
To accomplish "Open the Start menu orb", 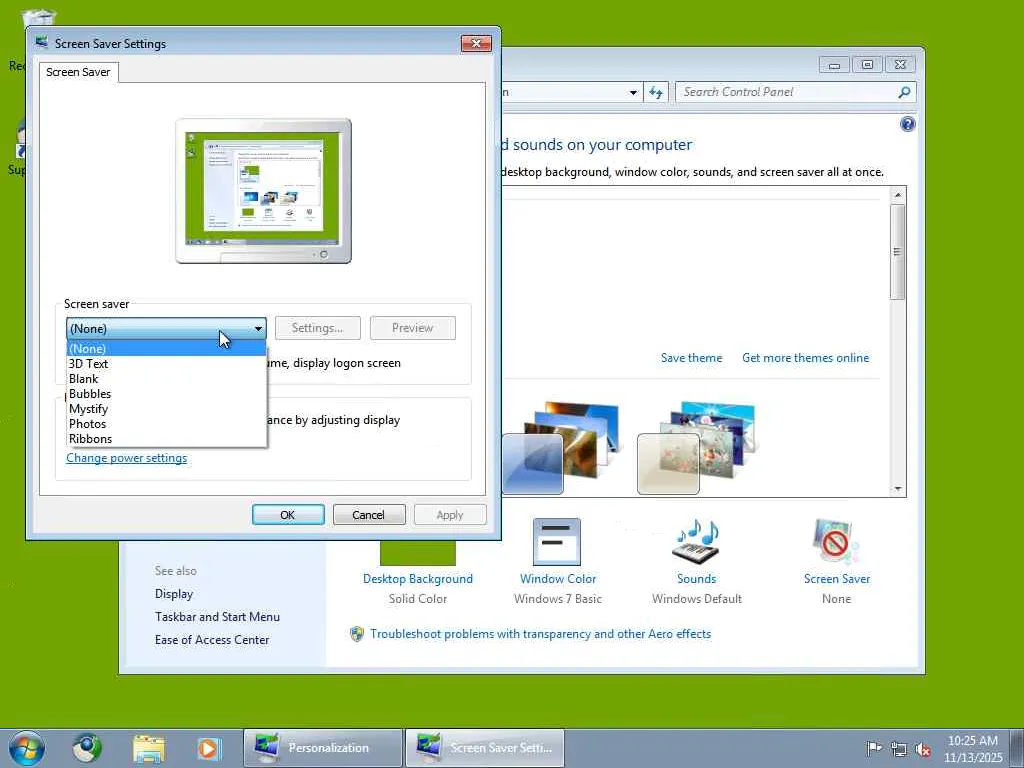I will pos(27,748).
